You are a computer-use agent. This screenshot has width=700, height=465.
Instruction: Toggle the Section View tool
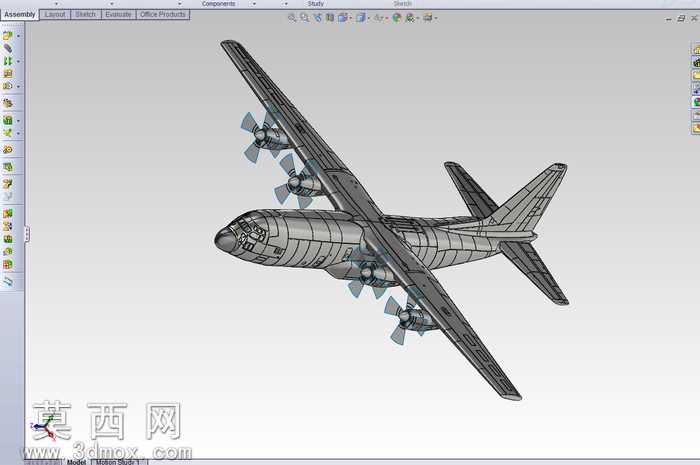(330, 18)
